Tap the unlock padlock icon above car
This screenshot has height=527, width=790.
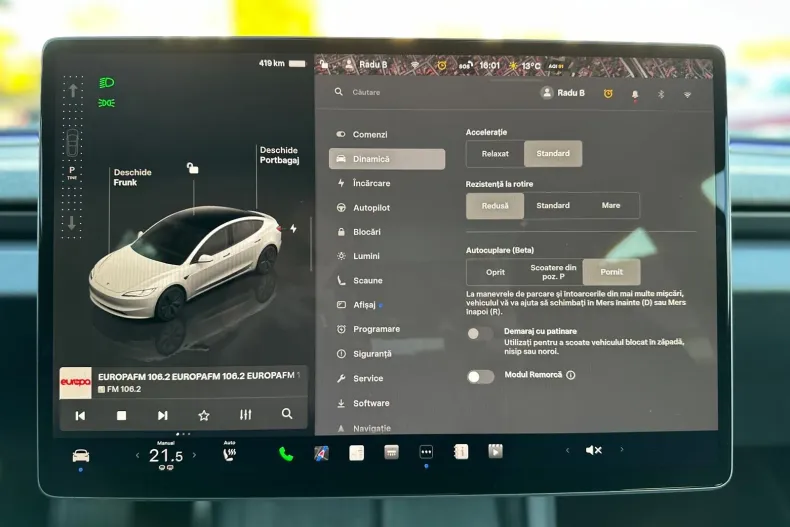(x=192, y=168)
